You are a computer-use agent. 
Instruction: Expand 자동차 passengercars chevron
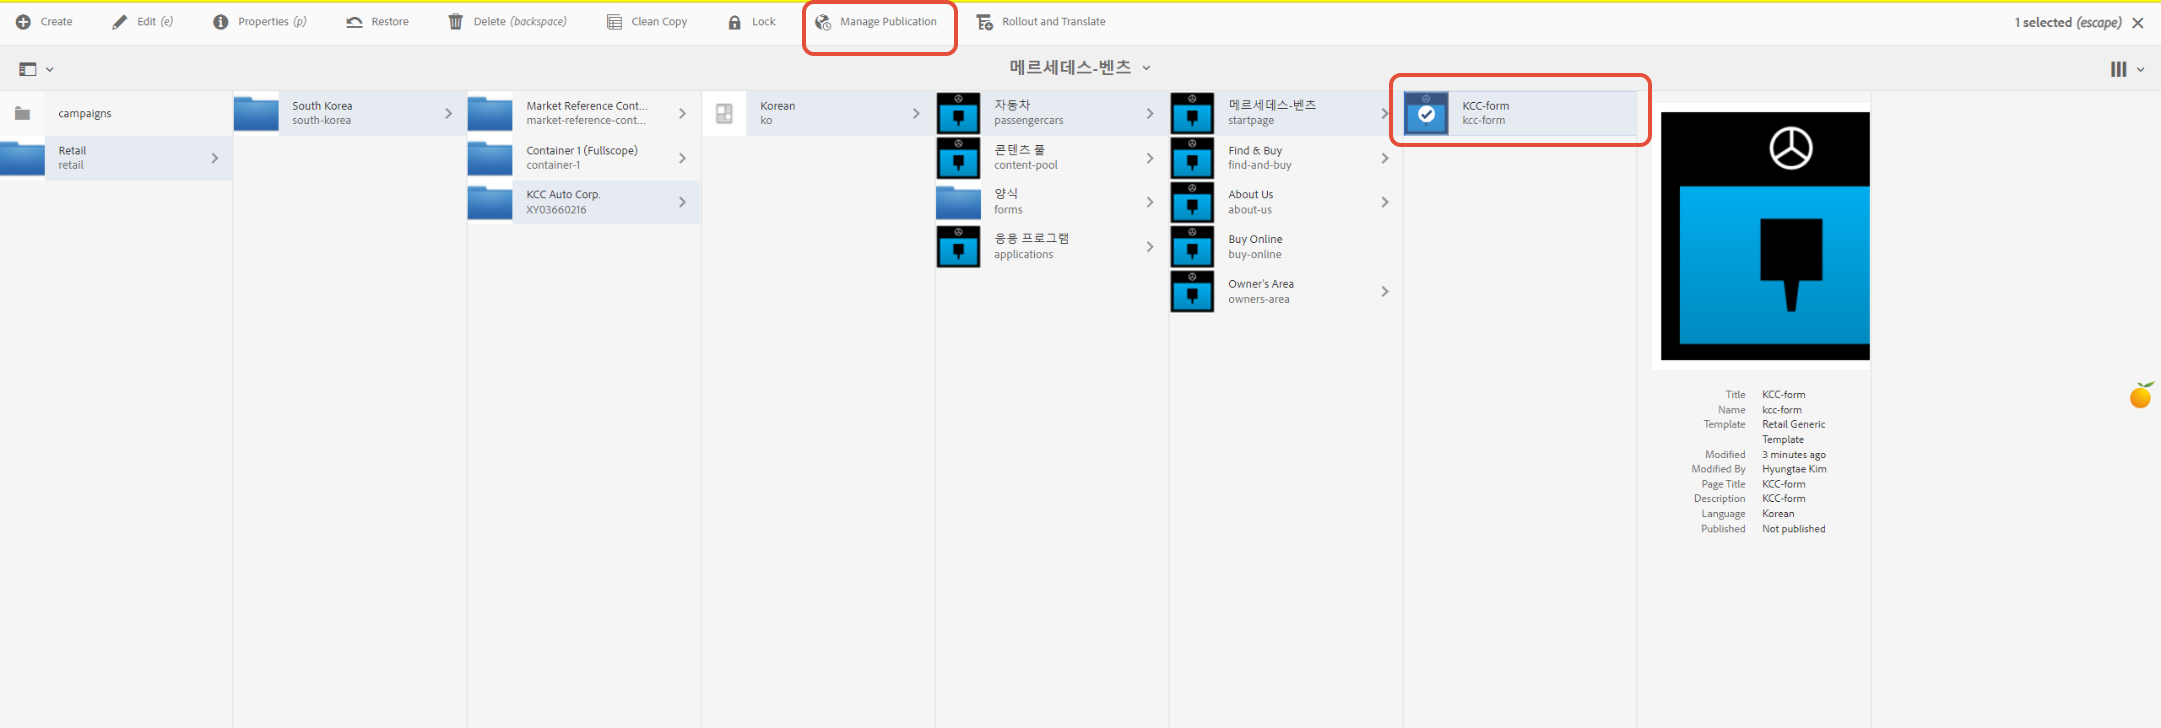tap(1150, 113)
